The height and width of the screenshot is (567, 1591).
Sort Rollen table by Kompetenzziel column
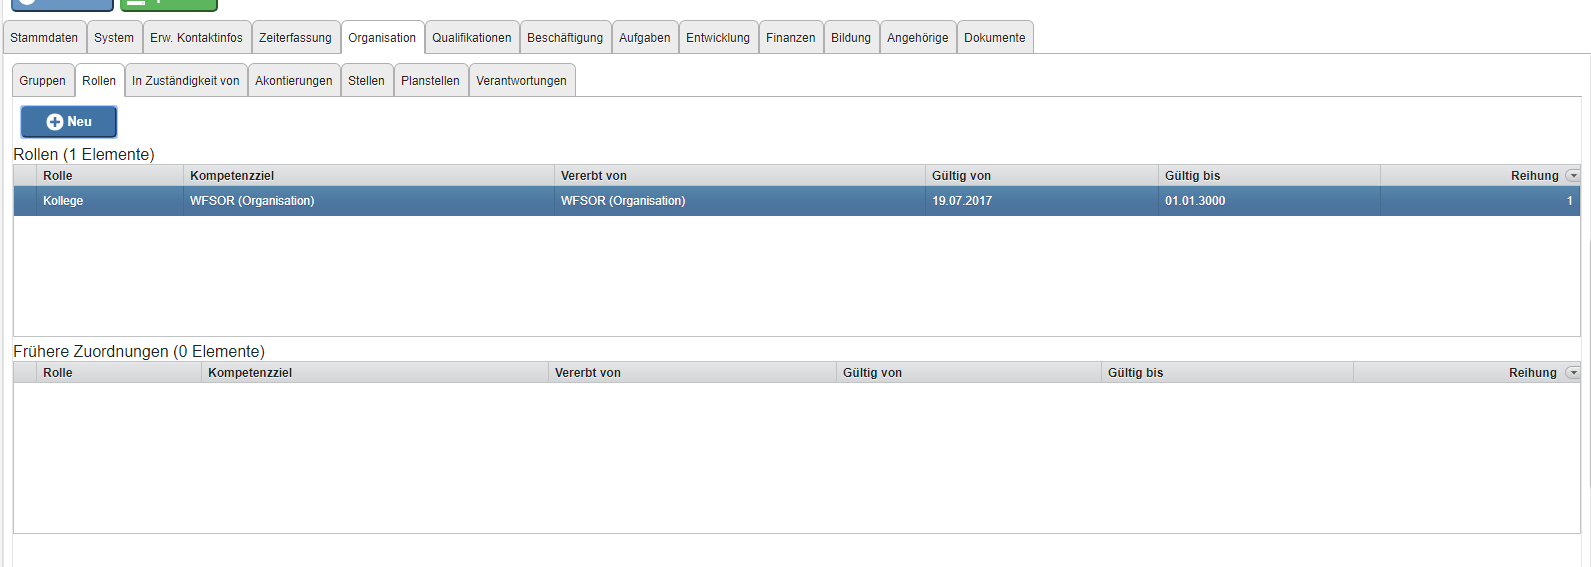232,176
